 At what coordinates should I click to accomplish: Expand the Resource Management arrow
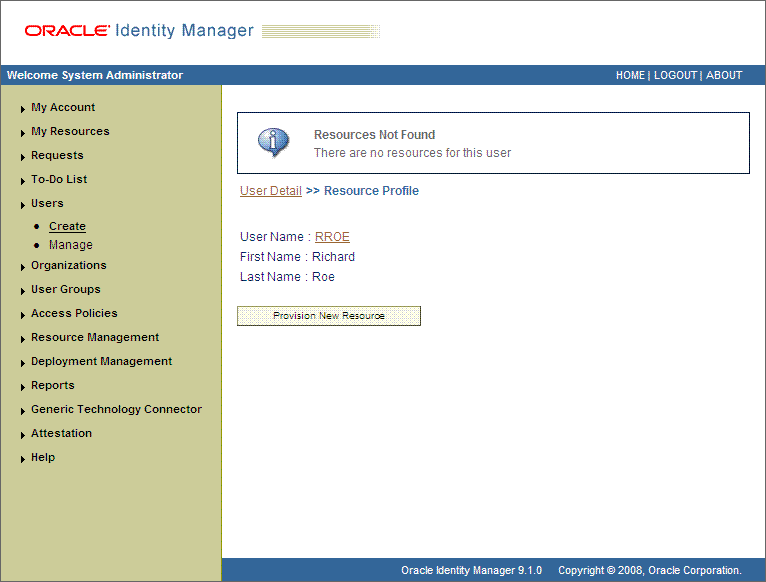22,339
